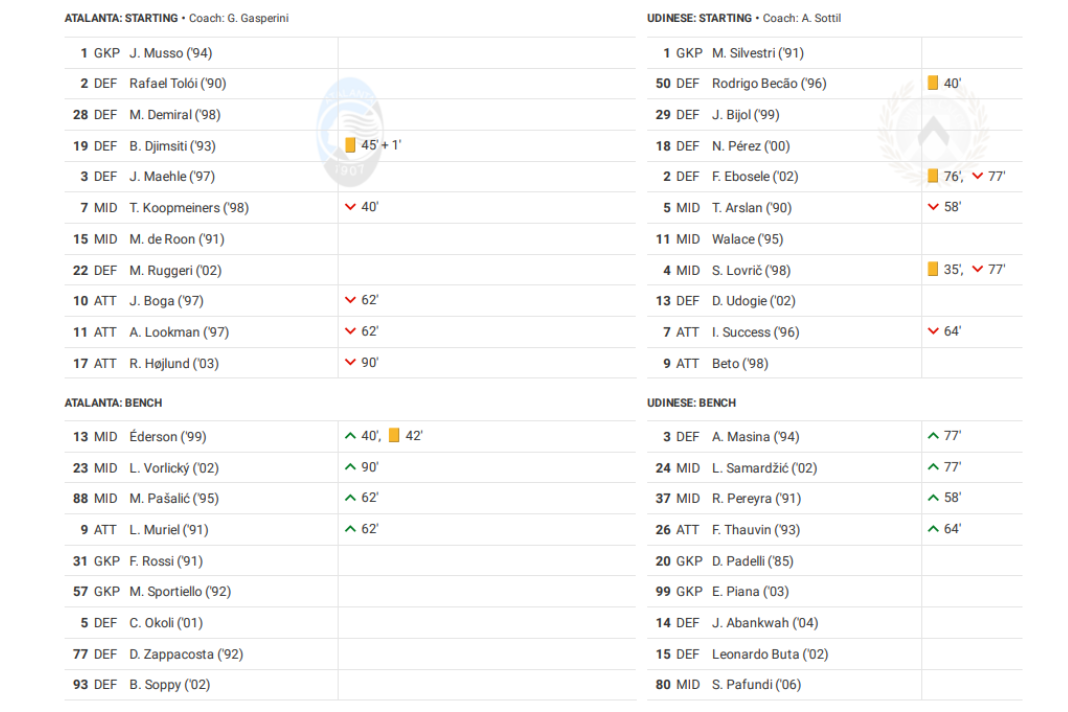Open A. Lookman player link
The height and width of the screenshot is (712, 1068).
[x=179, y=332]
